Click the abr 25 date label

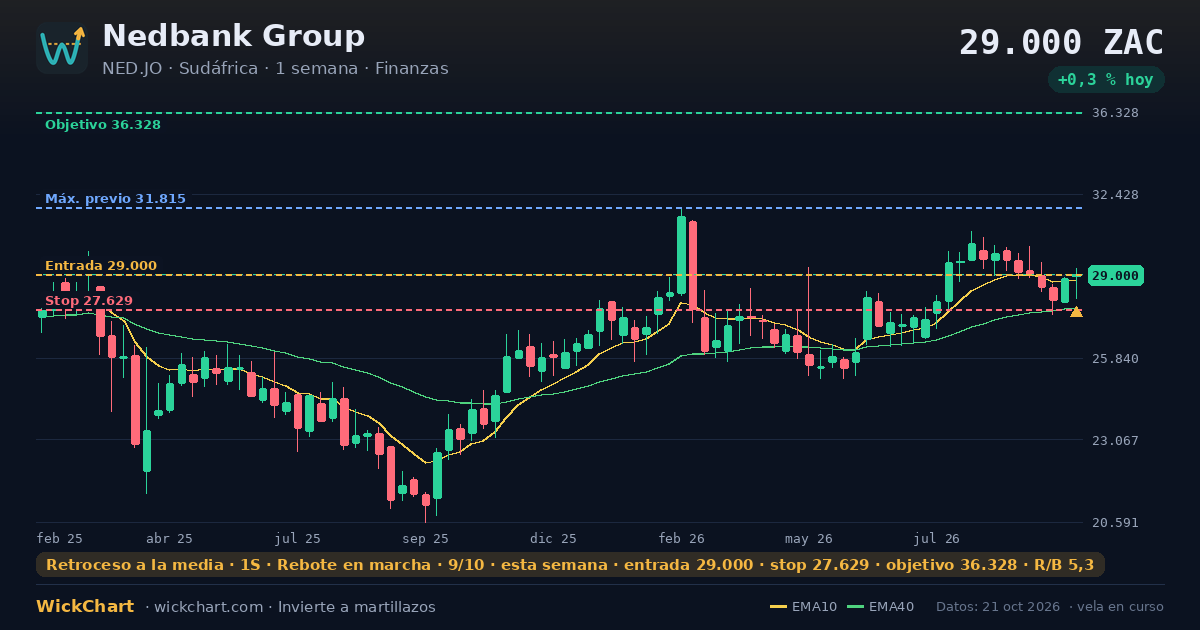pyautogui.click(x=169, y=538)
